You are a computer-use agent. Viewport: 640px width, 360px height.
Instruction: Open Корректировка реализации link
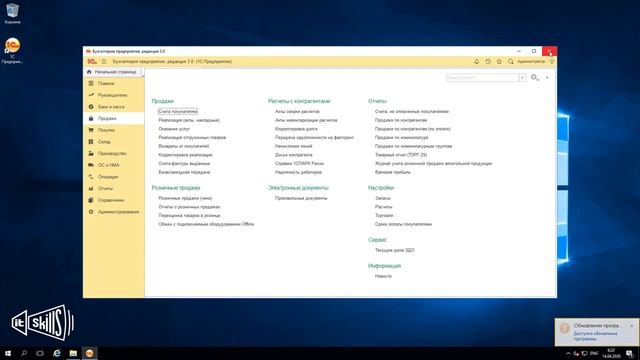pyautogui.click(x=185, y=155)
